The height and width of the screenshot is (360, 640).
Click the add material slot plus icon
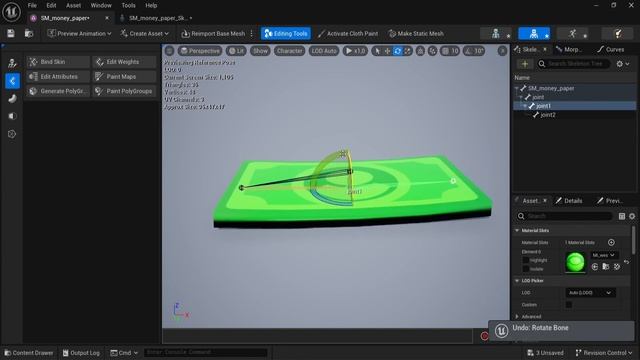pos(611,242)
